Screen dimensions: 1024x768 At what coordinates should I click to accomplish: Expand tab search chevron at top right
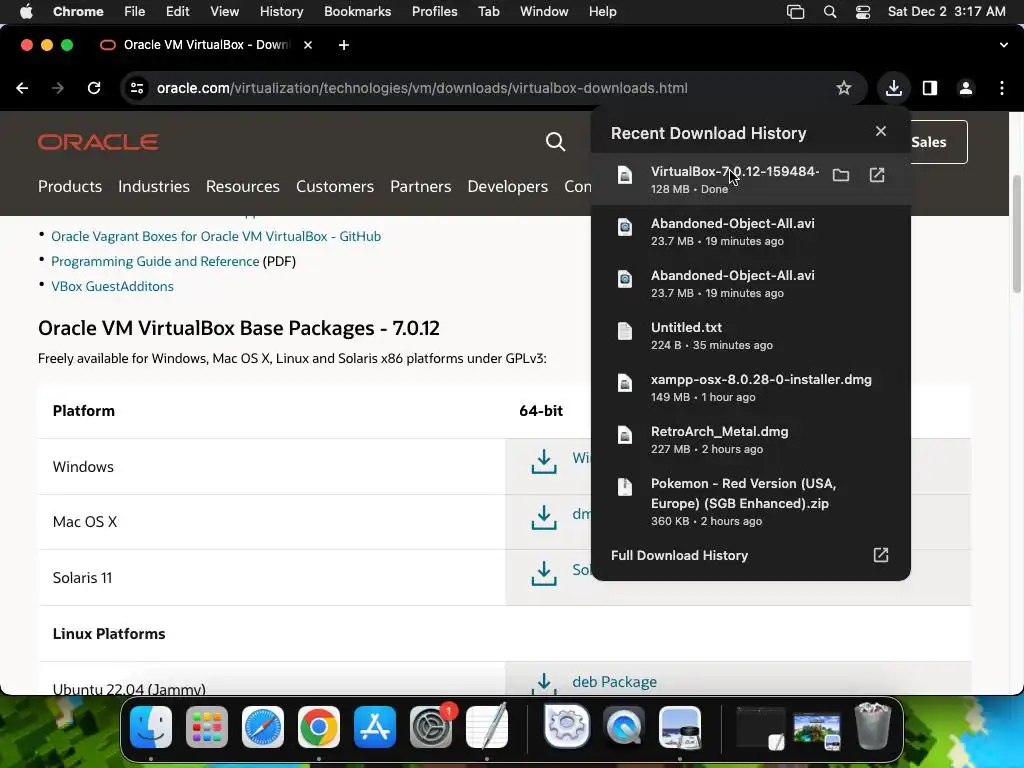point(1004,45)
